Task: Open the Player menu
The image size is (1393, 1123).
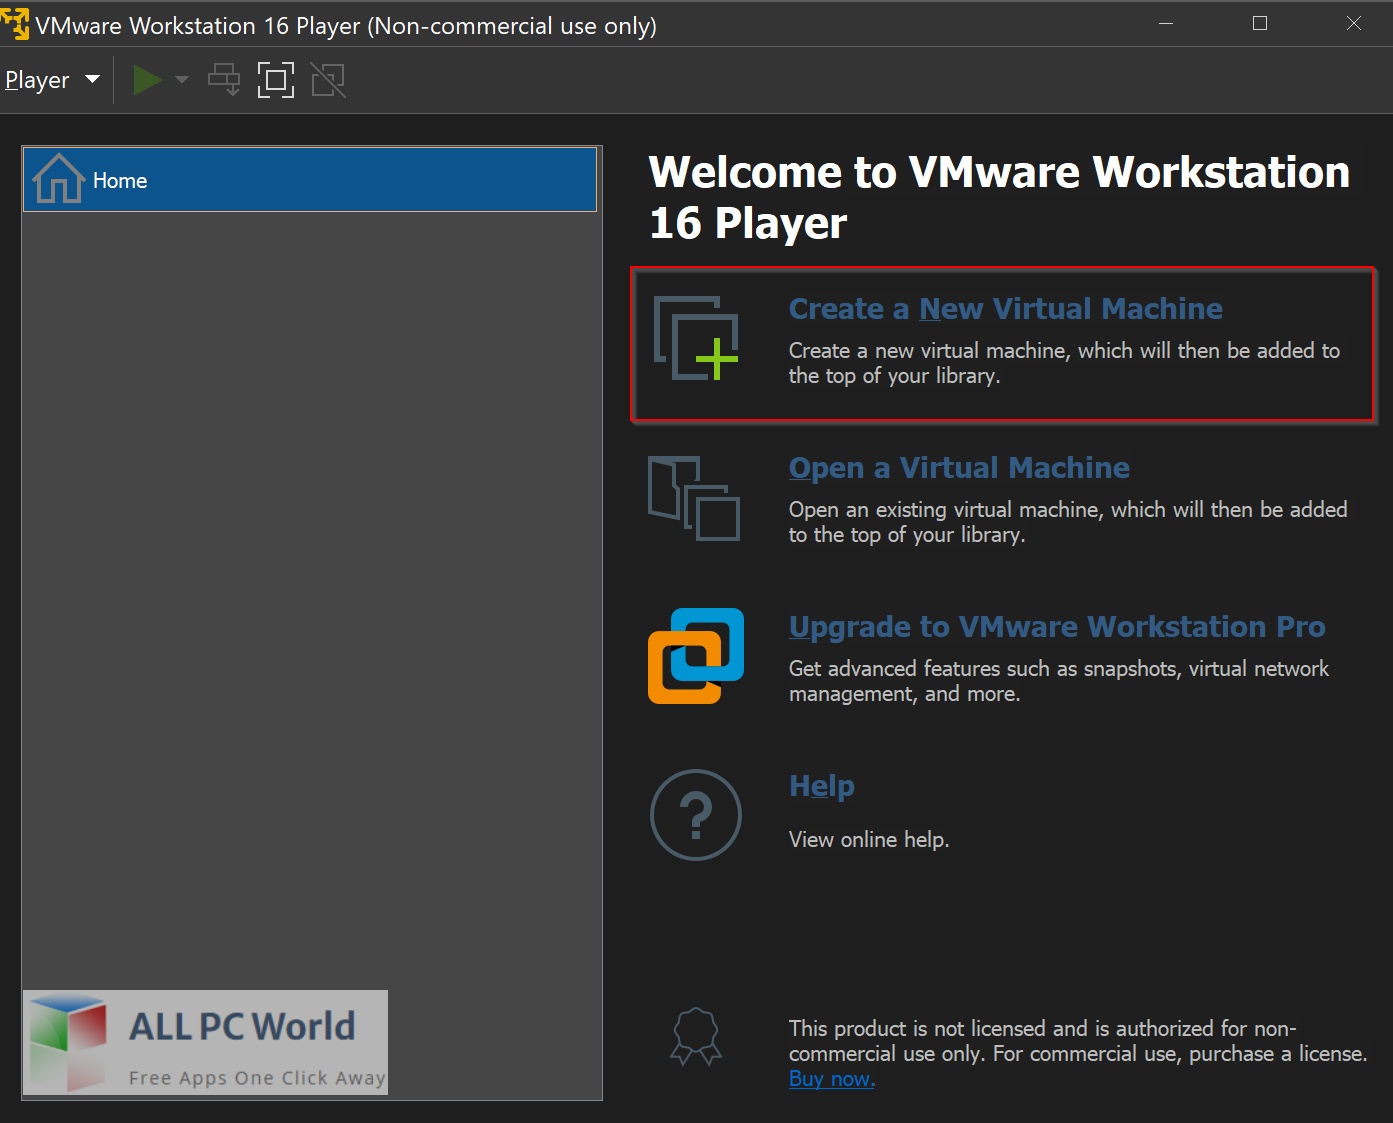Action: [52, 80]
